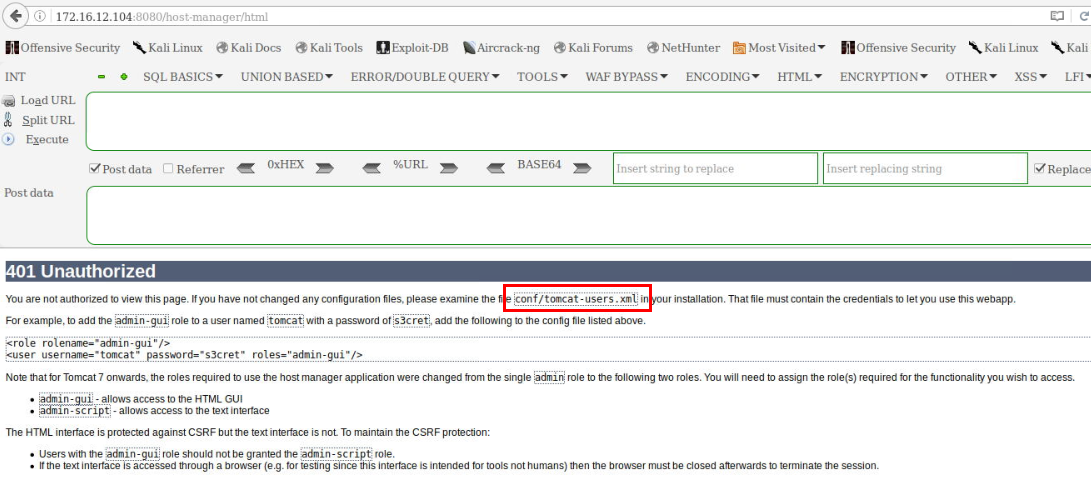The height and width of the screenshot is (503, 1091).
Task: Open first Kali Linux bookmark
Action: point(168,48)
